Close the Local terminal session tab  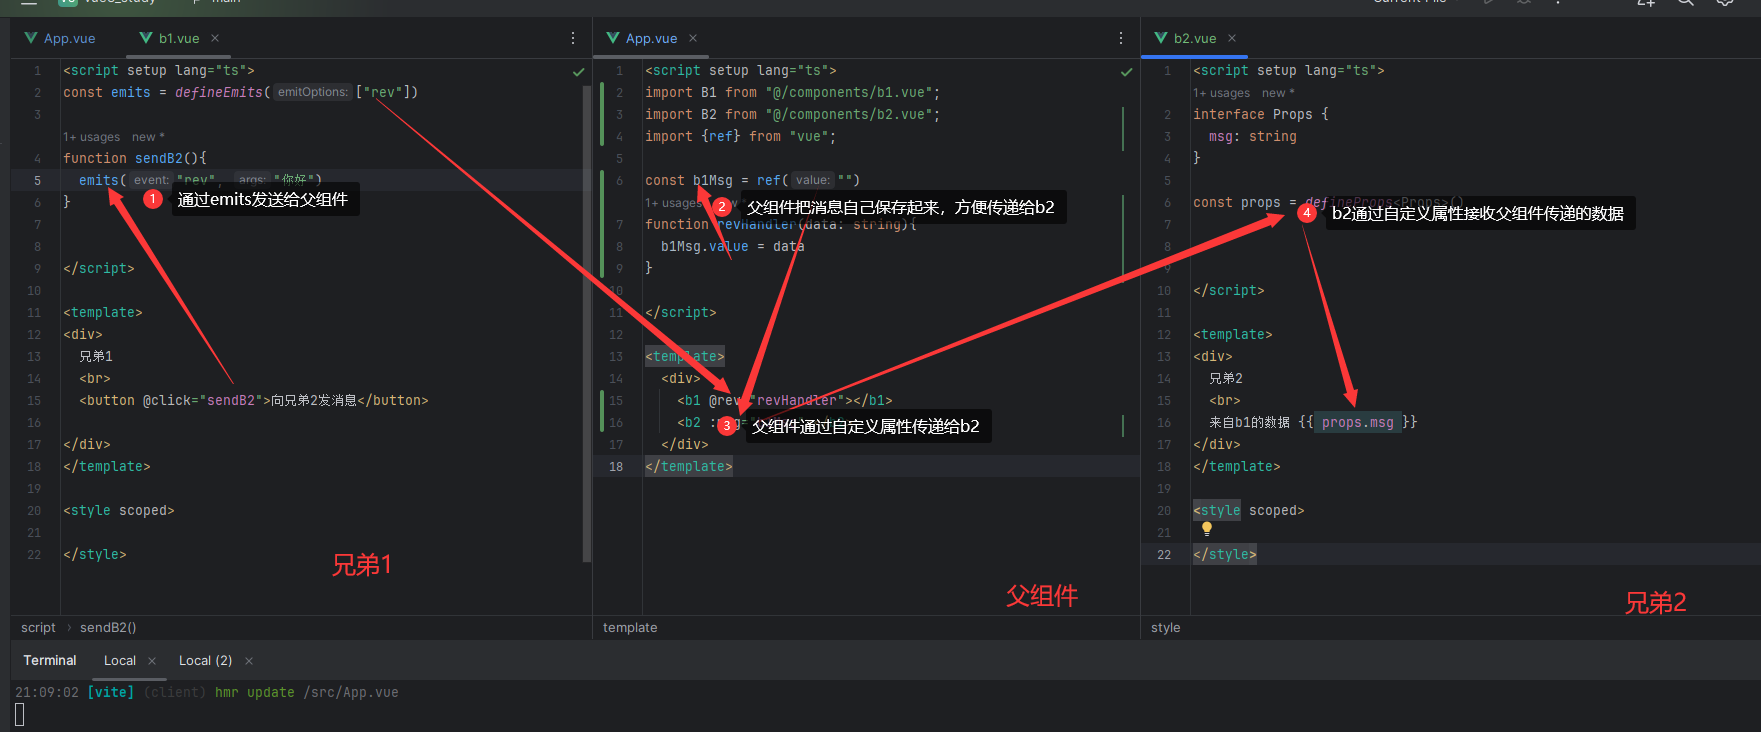pos(152,661)
